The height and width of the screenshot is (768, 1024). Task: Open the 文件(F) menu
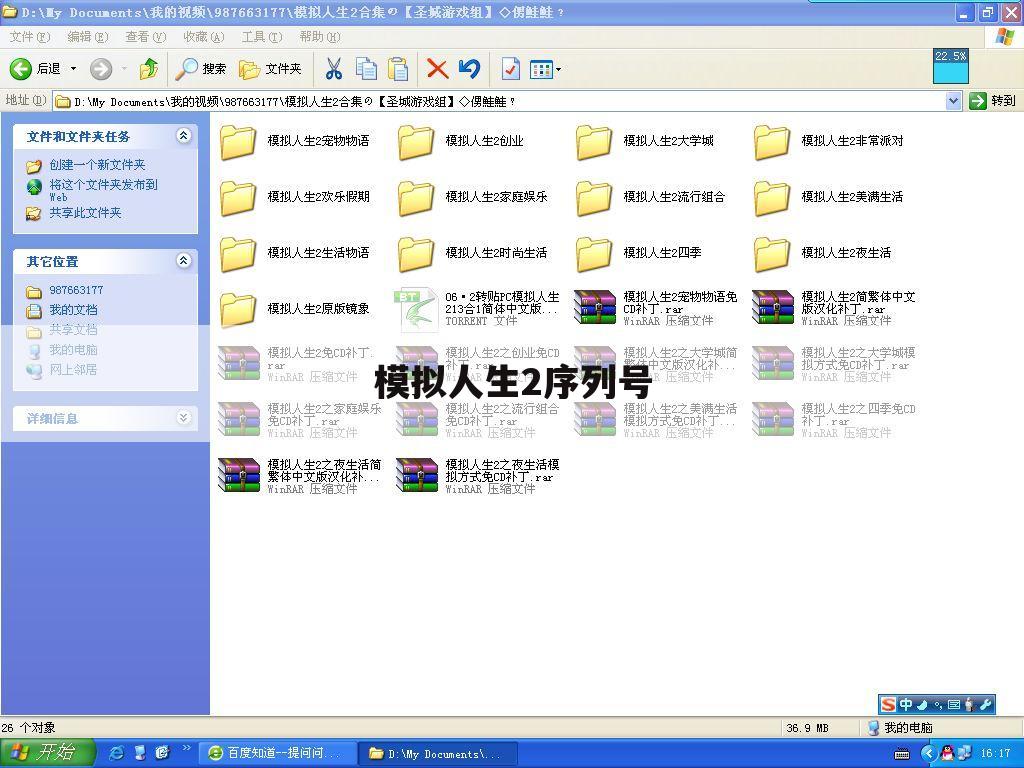pyautogui.click(x=29, y=37)
